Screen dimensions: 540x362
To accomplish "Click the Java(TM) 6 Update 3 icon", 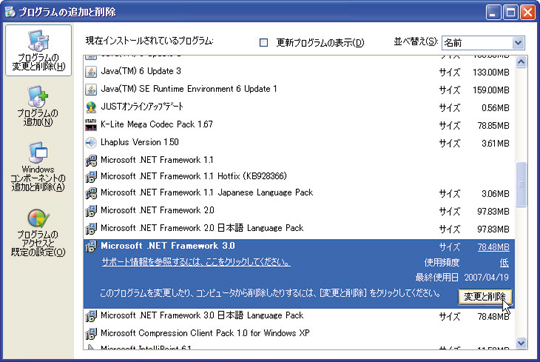I will pos(91,72).
